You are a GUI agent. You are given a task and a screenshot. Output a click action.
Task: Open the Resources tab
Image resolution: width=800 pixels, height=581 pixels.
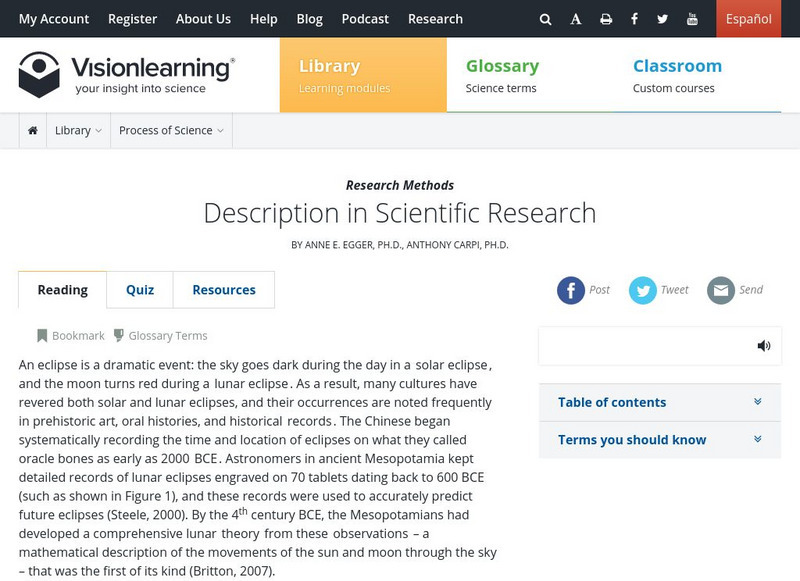pyautogui.click(x=223, y=289)
